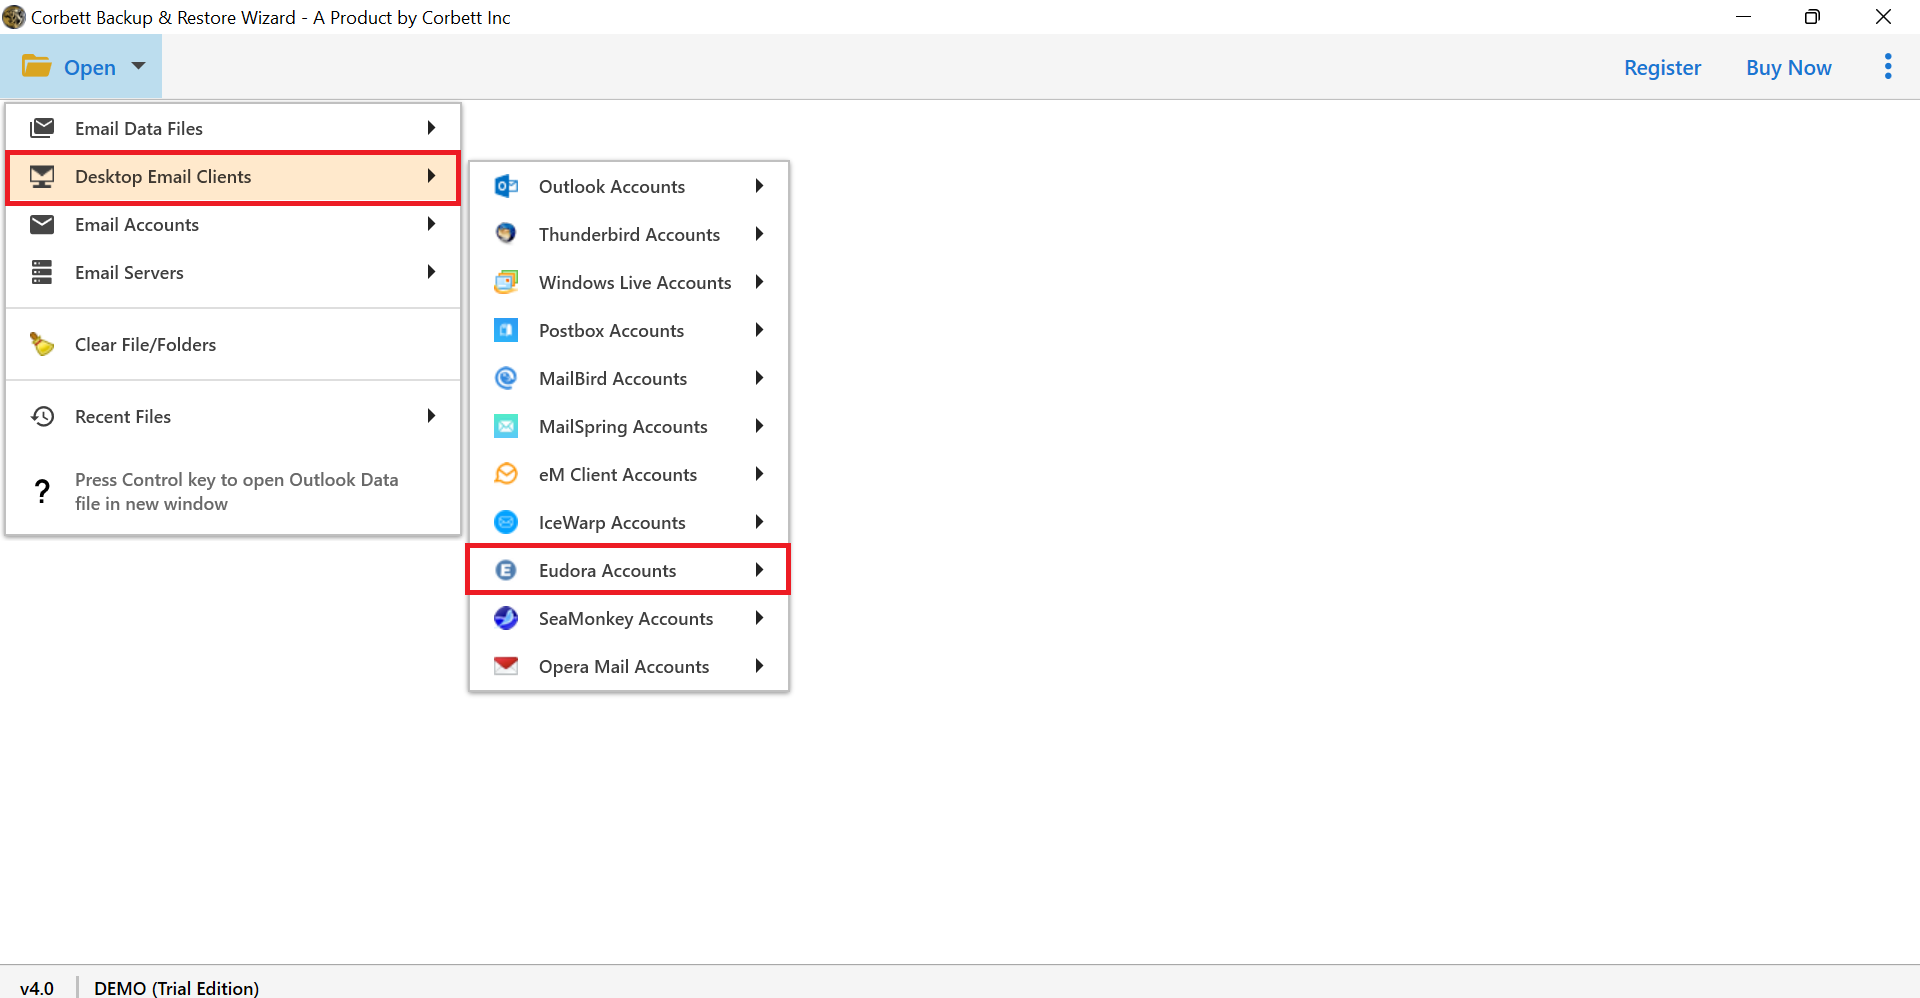Click the Buy Now link
Image resolution: width=1920 pixels, height=998 pixels.
click(x=1789, y=67)
